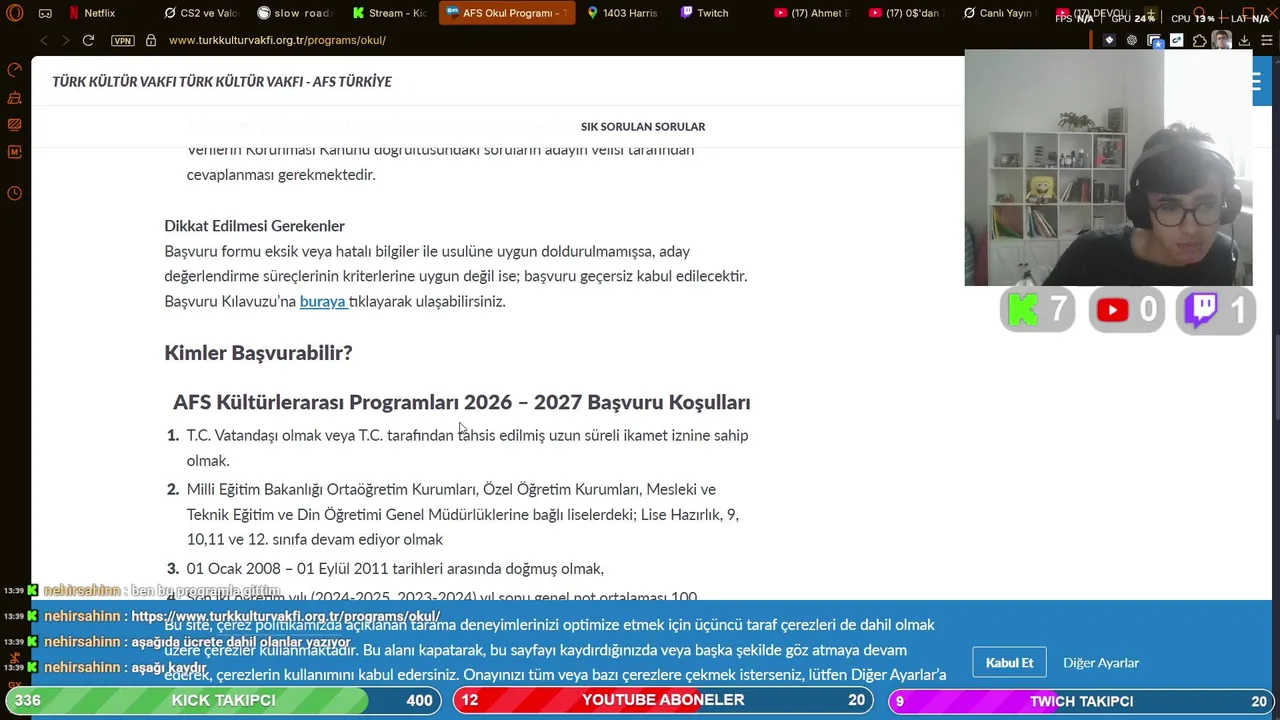Image resolution: width=1280 pixels, height=720 pixels.
Task: Click the list item starting 'T.C. Vatandaşı olmak'
Action: [467, 448]
